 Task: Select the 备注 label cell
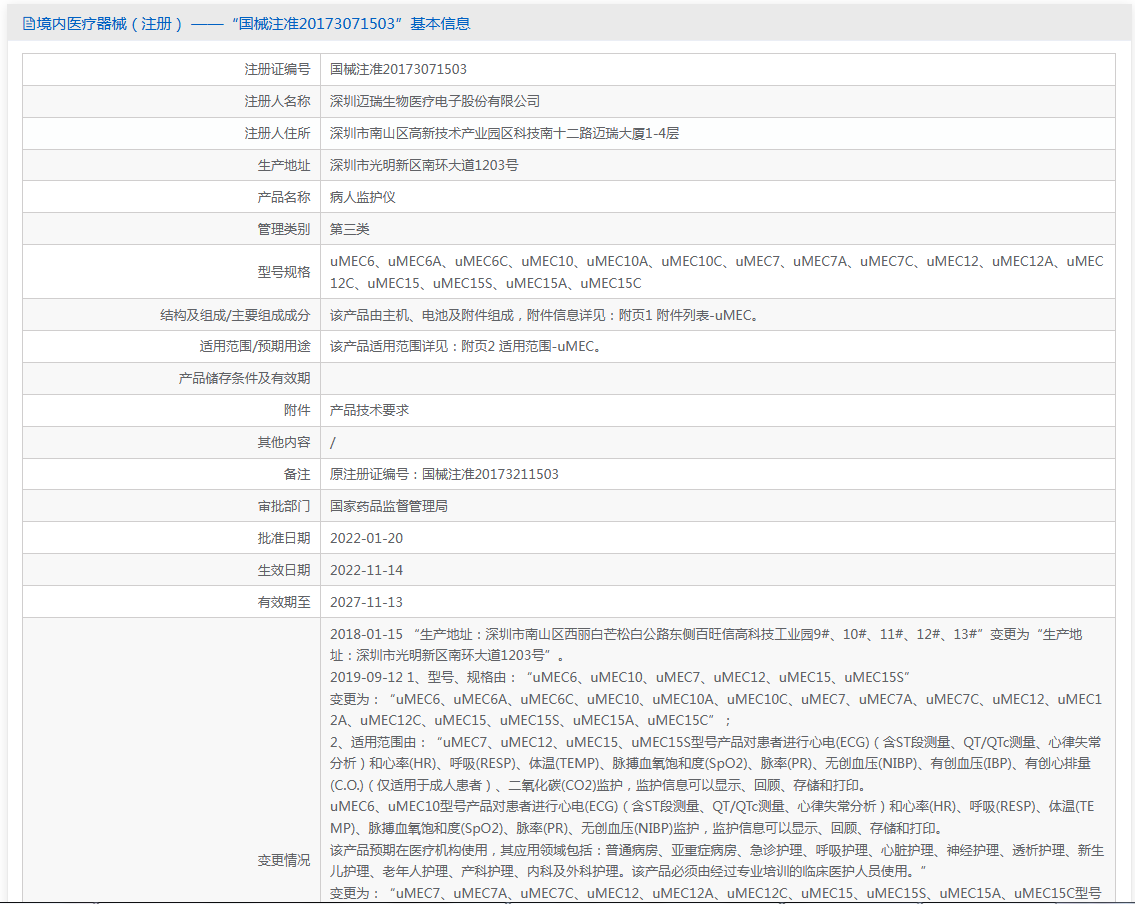pyautogui.click(x=297, y=474)
